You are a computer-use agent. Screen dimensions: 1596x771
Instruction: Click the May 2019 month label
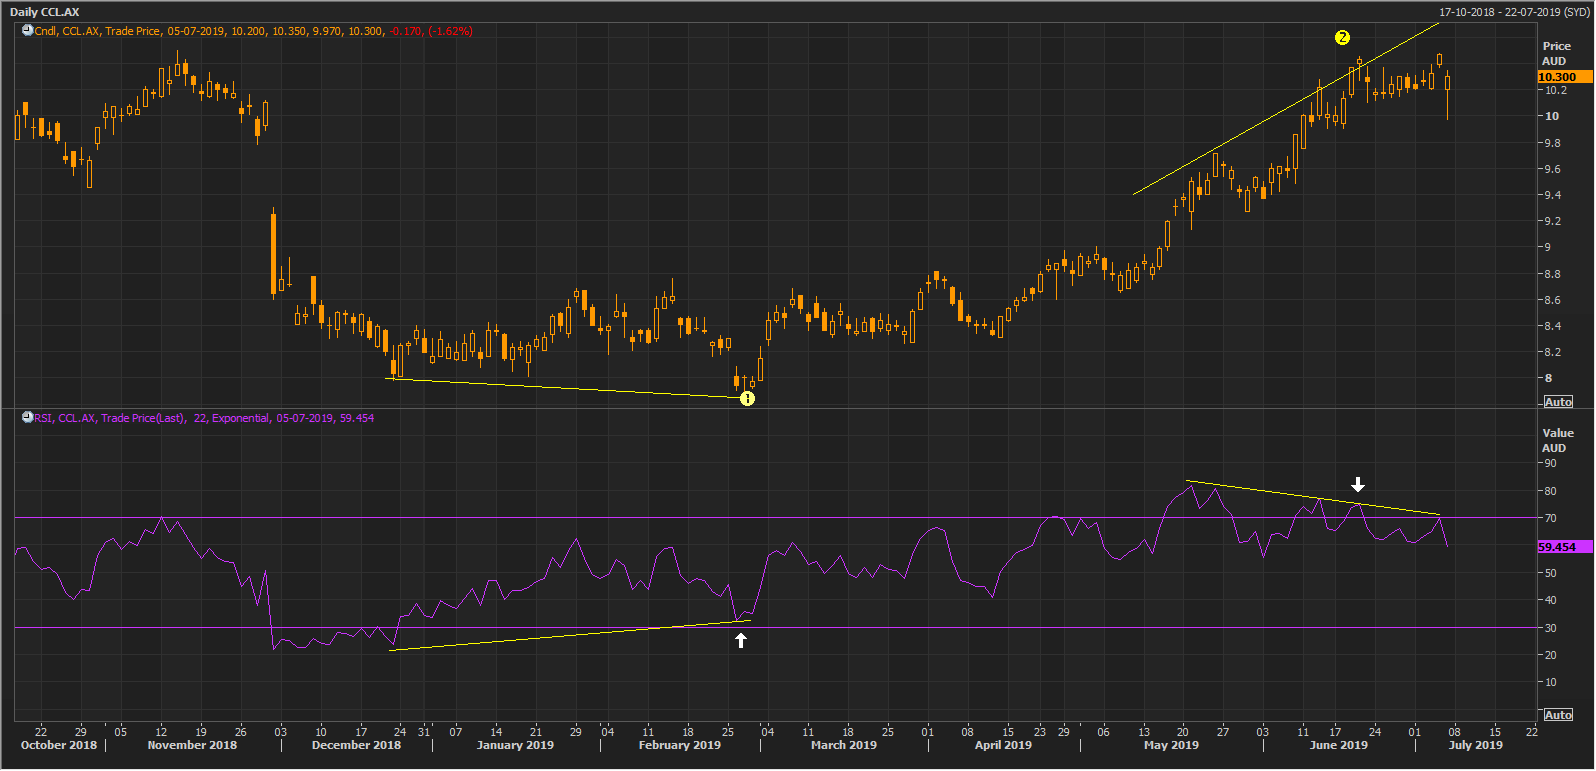(x=1171, y=745)
